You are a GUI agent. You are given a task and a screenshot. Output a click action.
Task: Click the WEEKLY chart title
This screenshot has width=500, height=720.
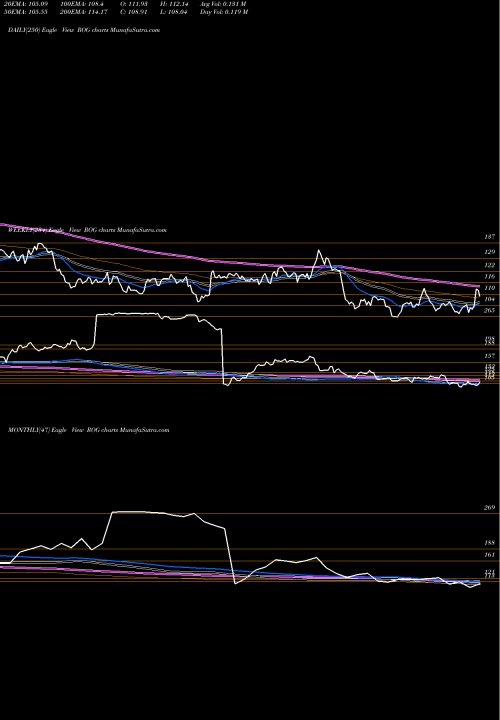coord(87,230)
